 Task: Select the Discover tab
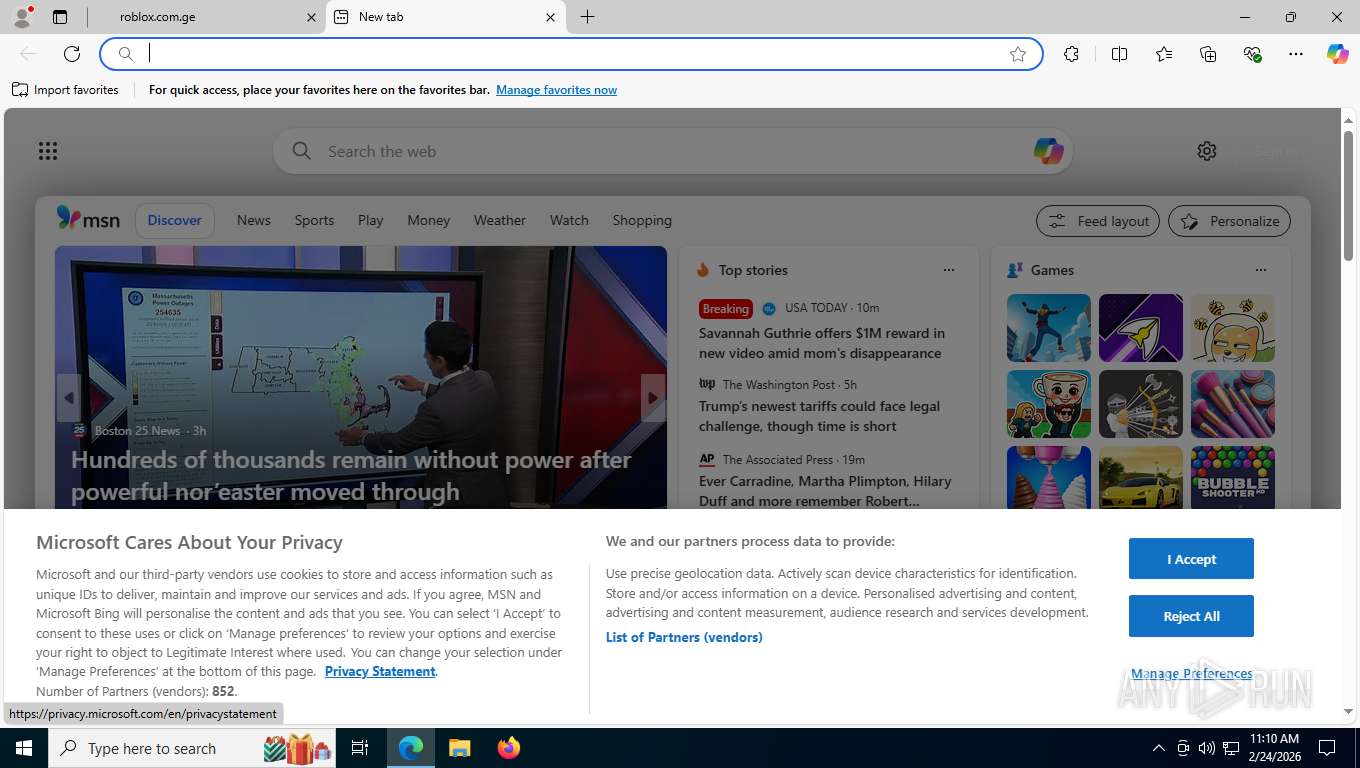pos(175,220)
